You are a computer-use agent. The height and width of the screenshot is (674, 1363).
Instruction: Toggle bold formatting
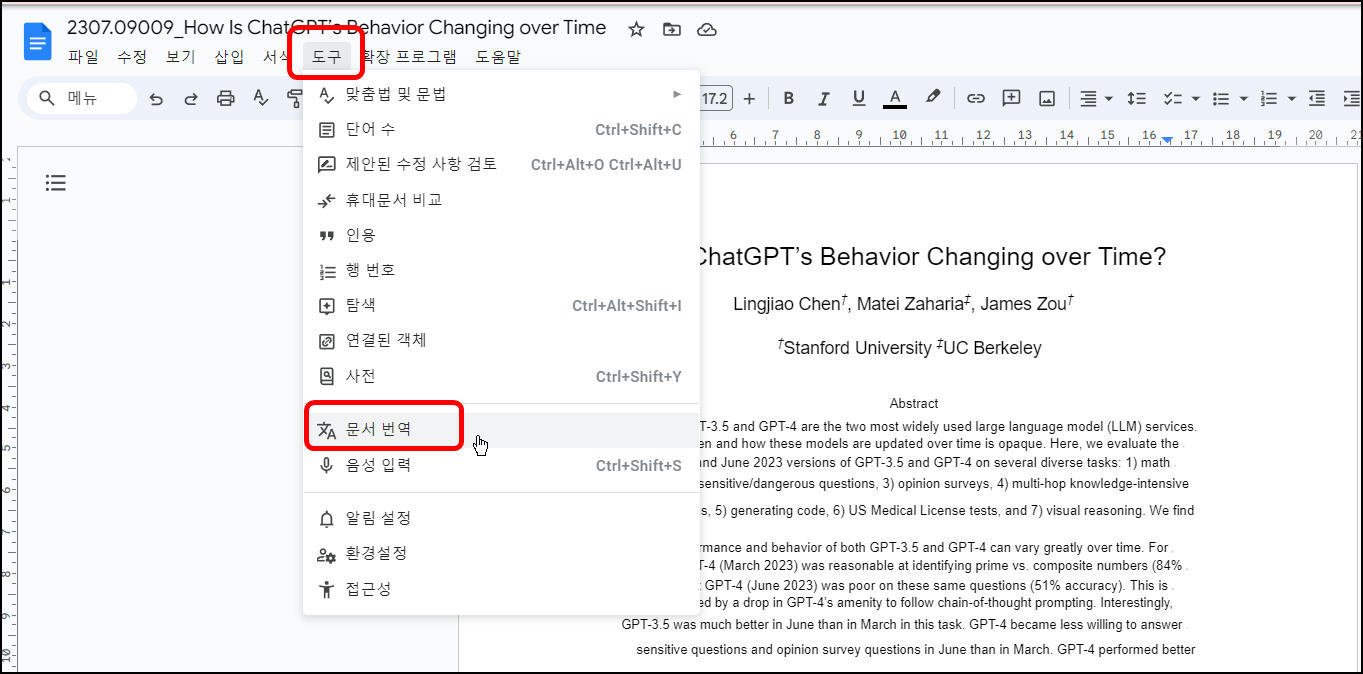point(789,97)
